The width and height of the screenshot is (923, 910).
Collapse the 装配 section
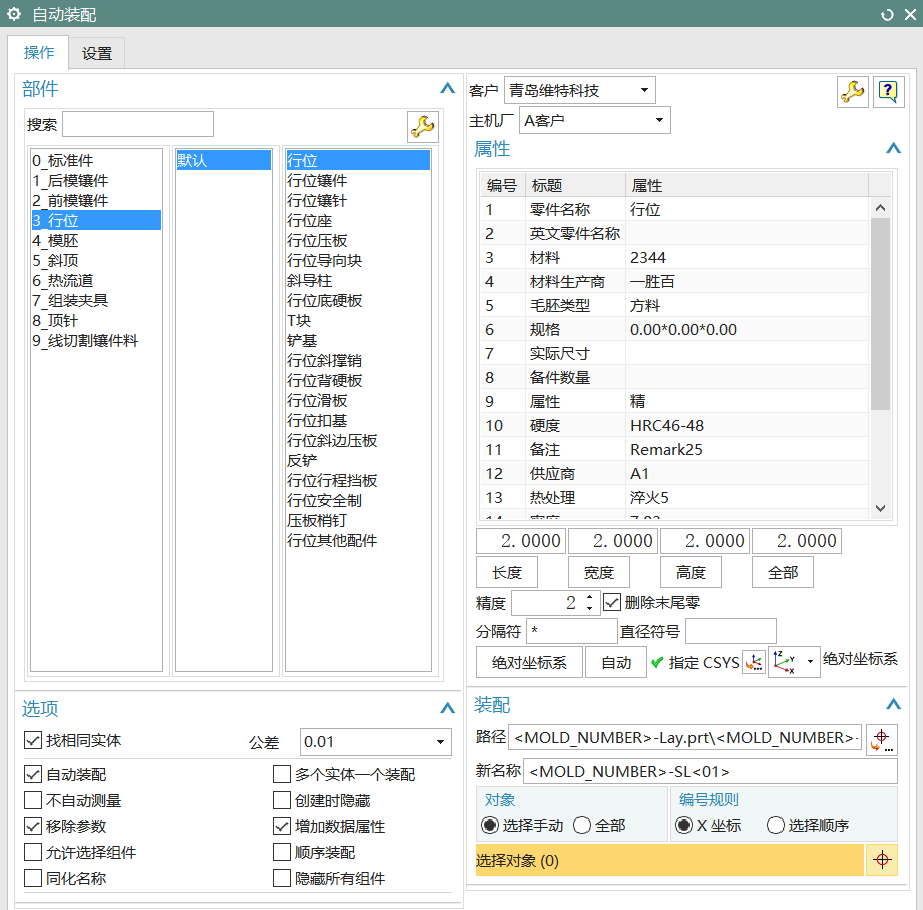click(x=894, y=704)
